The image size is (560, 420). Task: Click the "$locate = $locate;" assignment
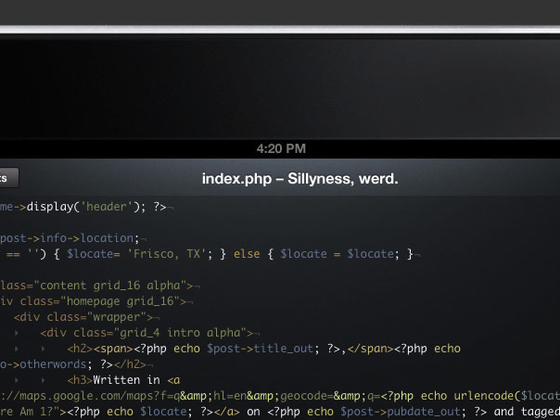click(x=339, y=254)
